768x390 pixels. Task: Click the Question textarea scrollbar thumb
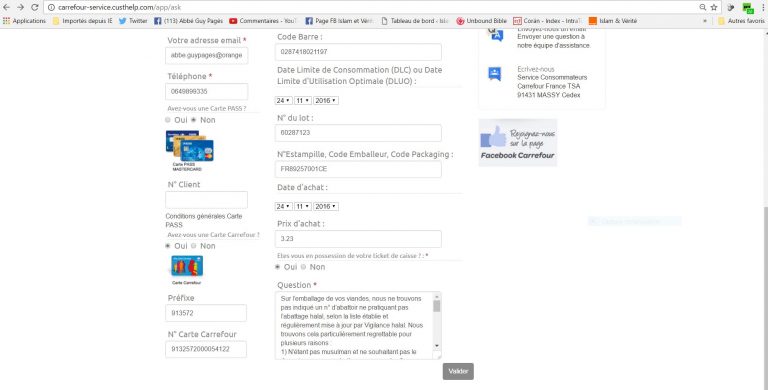pos(436,306)
